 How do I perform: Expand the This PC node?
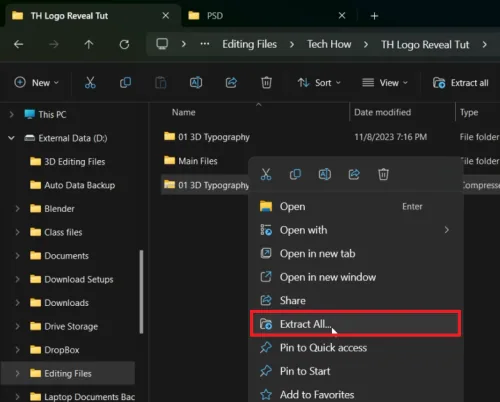(11, 114)
